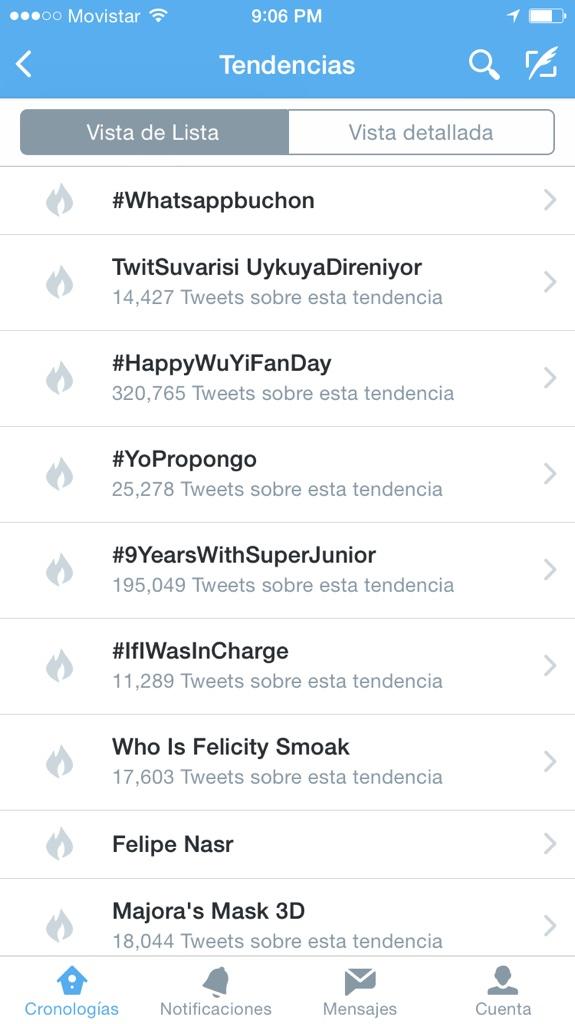
Task: Tap the back arrow in header
Action: click(24, 65)
